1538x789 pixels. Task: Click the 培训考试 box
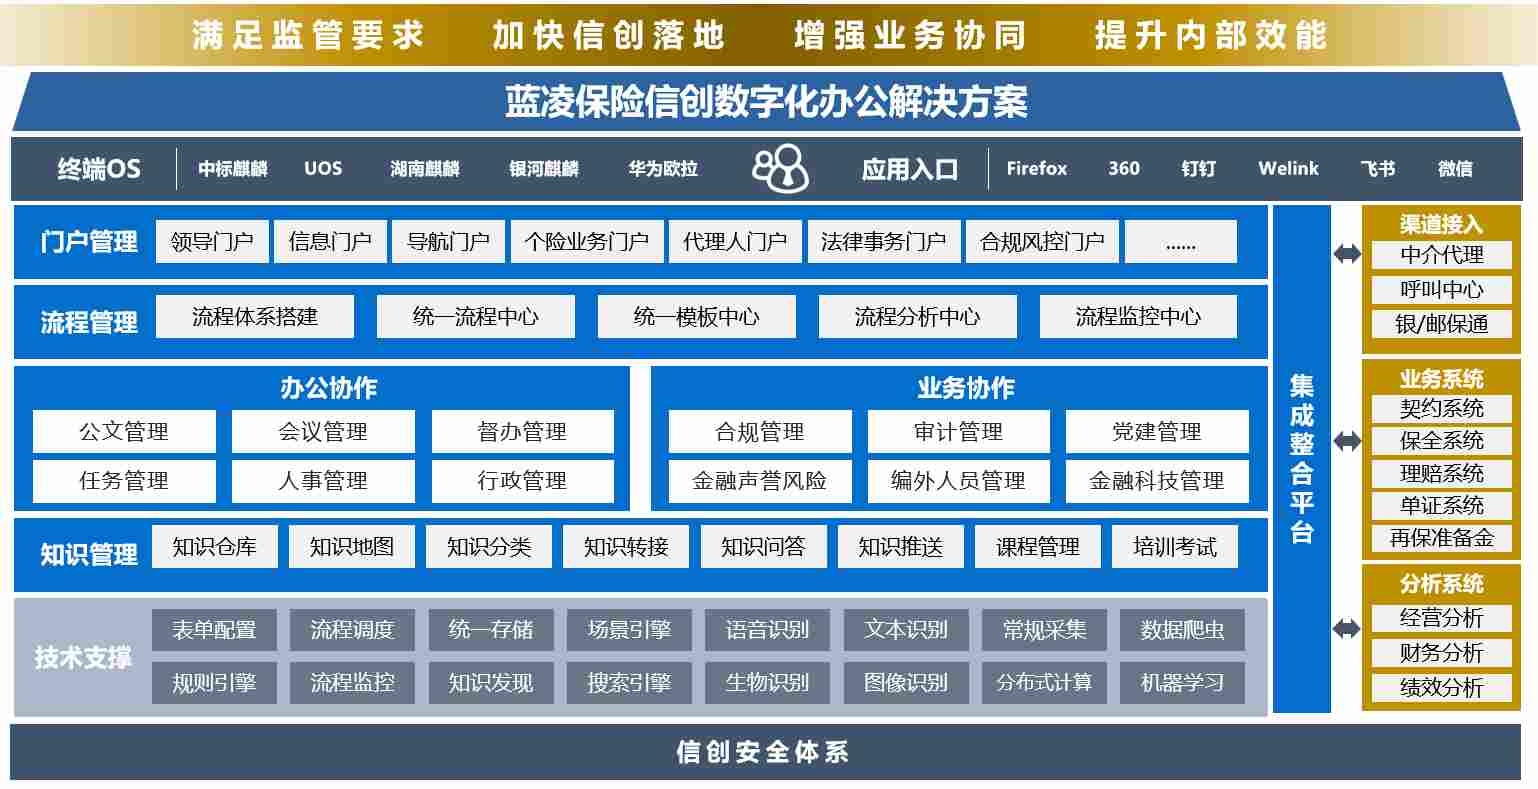1175,547
